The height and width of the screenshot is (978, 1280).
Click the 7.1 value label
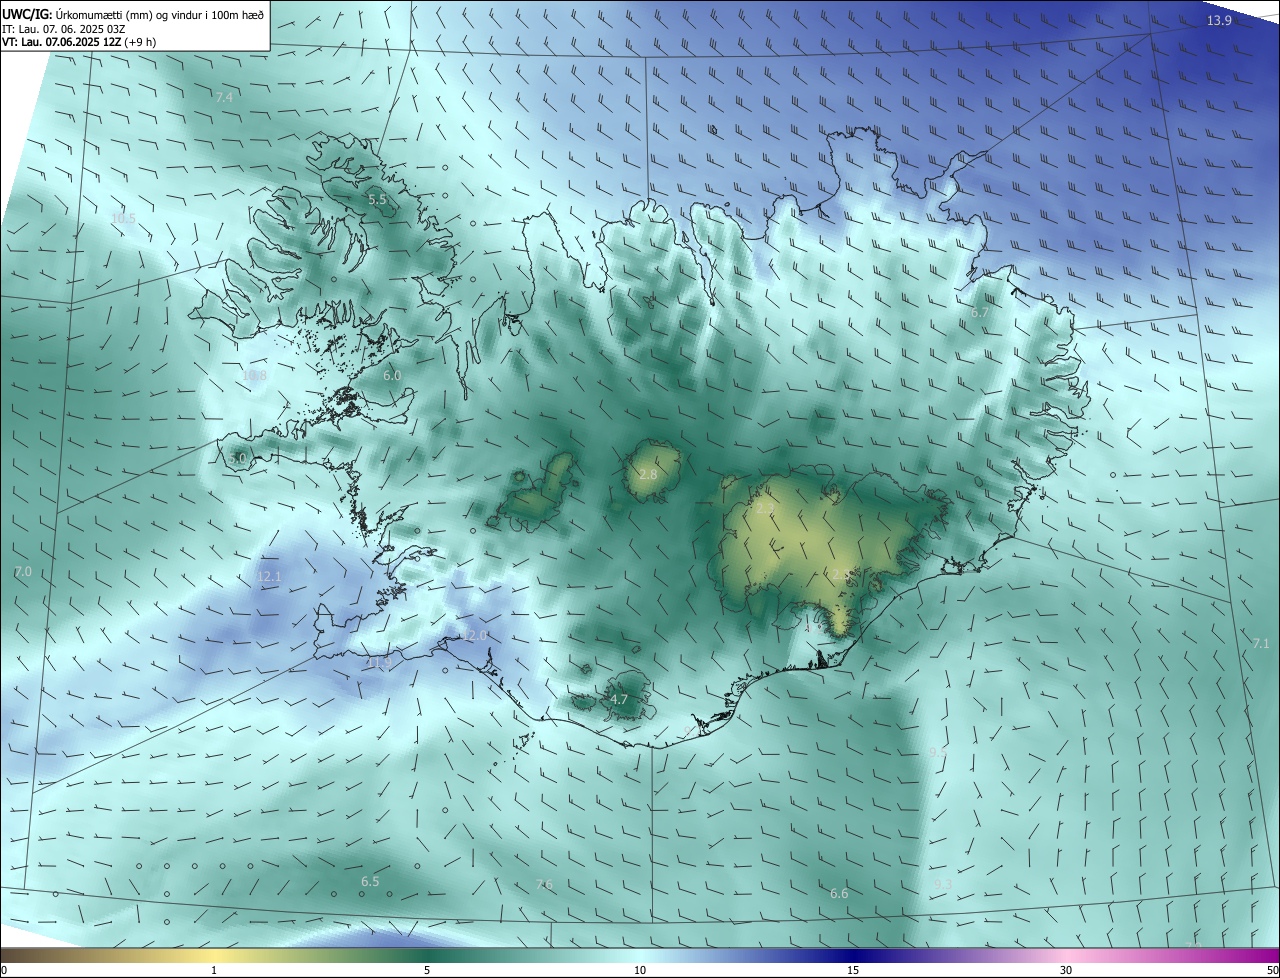click(x=1261, y=643)
